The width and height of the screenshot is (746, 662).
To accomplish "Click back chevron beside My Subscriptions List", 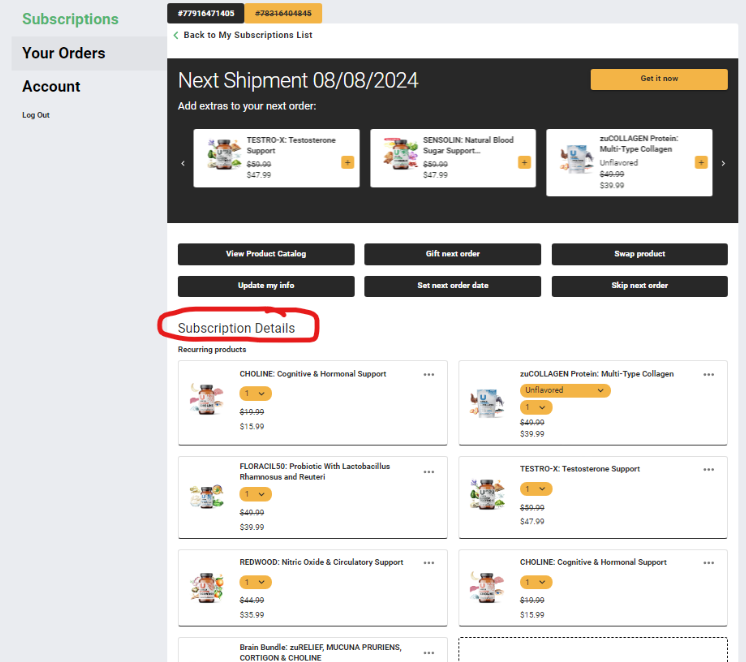I will pyautogui.click(x=176, y=35).
